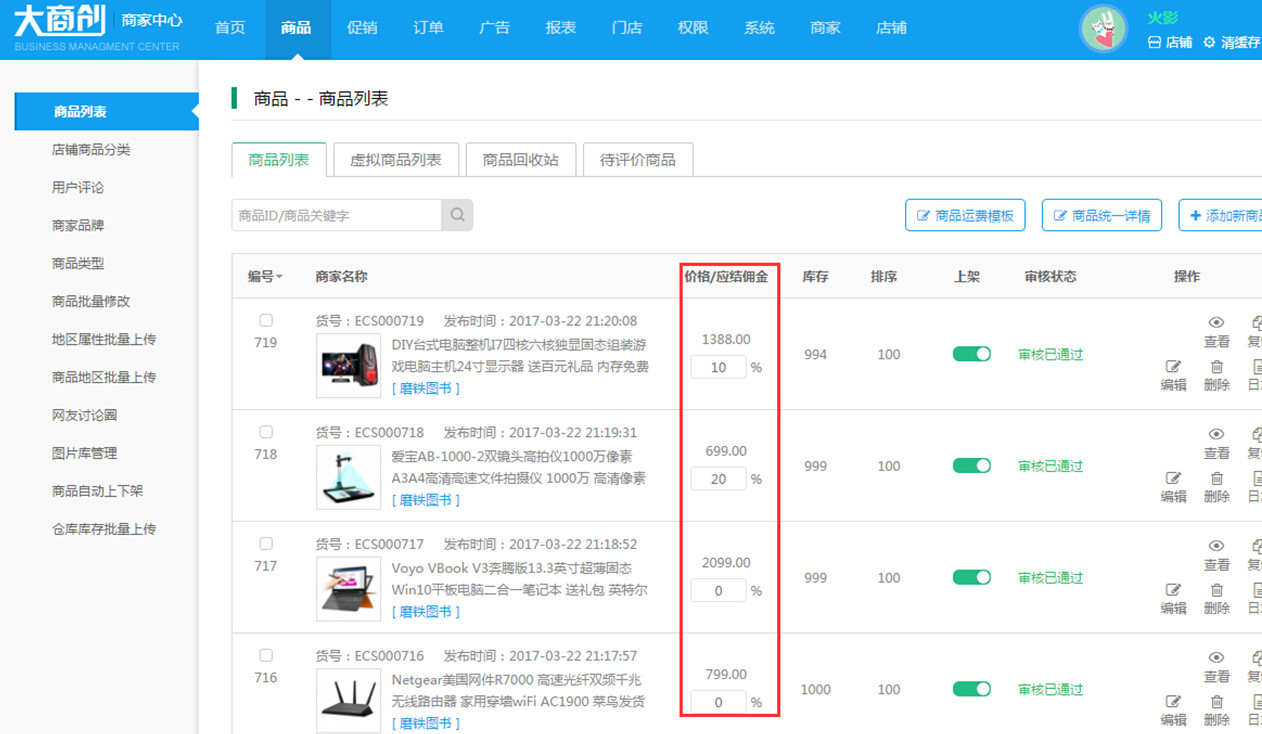Open 首页 in top navigation
This screenshot has width=1262, height=734.
pyautogui.click(x=230, y=28)
